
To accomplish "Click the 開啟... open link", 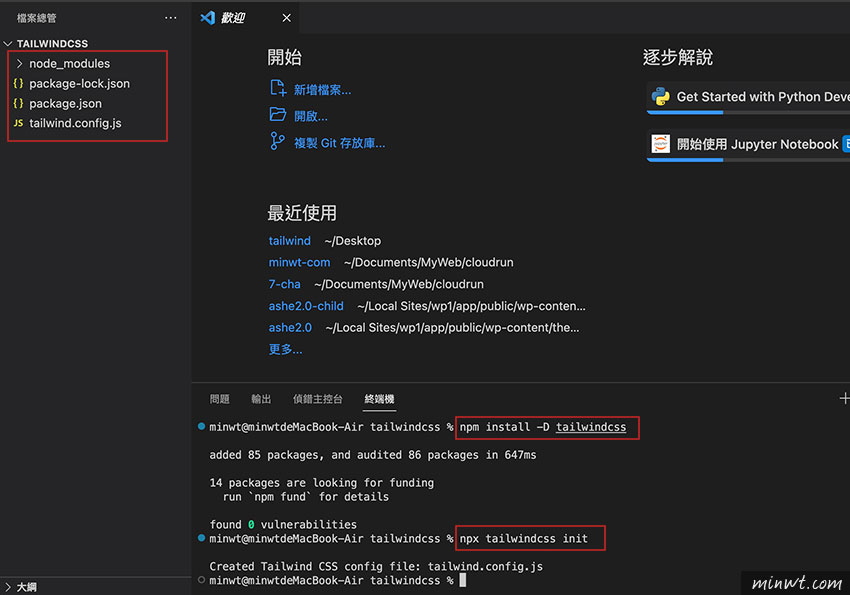I will point(311,116).
